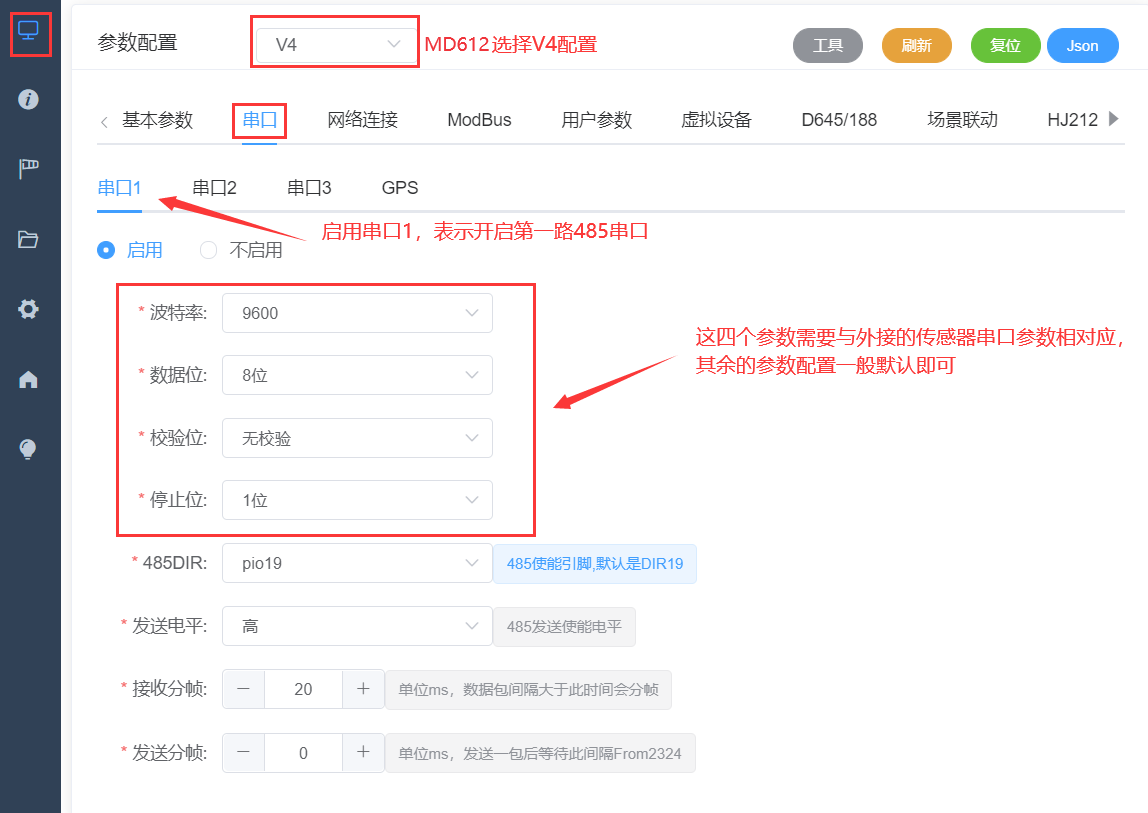This screenshot has height=813, width=1148.
Task: Open the info panel from the sidebar
Action: [30, 99]
